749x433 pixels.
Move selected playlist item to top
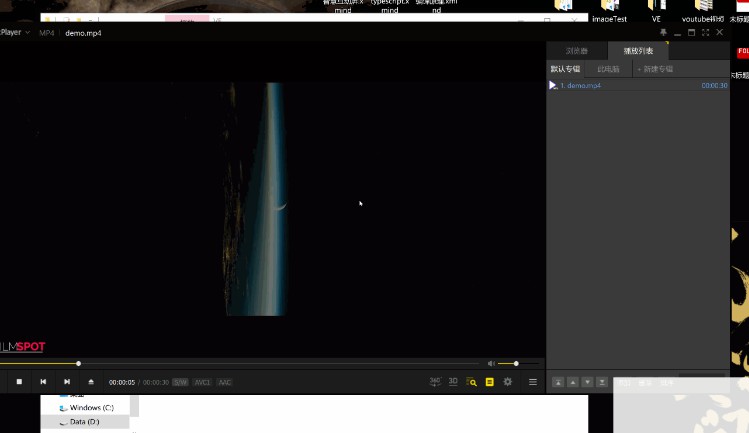pos(558,382)
